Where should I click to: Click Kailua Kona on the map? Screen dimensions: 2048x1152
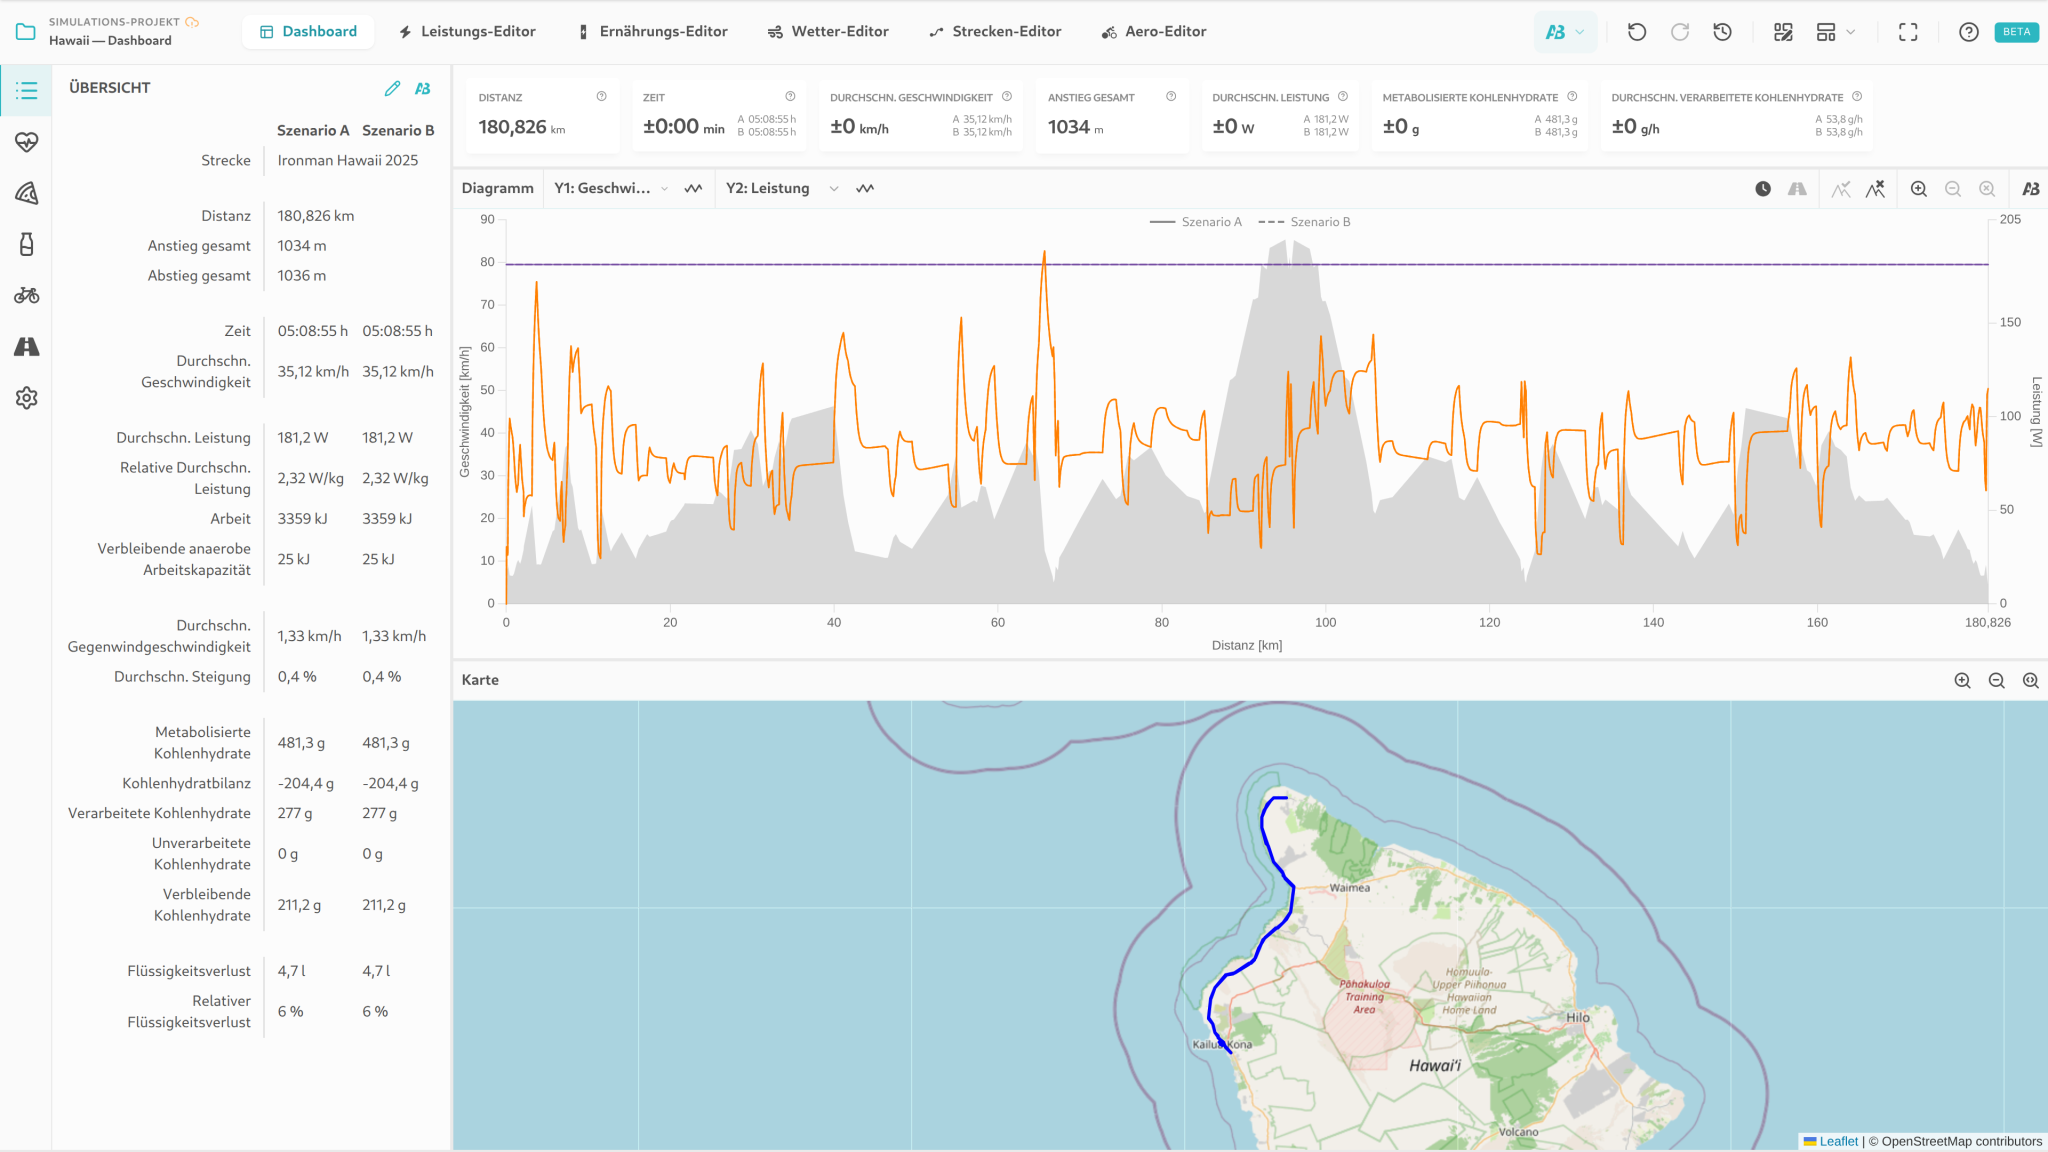1222,1045
